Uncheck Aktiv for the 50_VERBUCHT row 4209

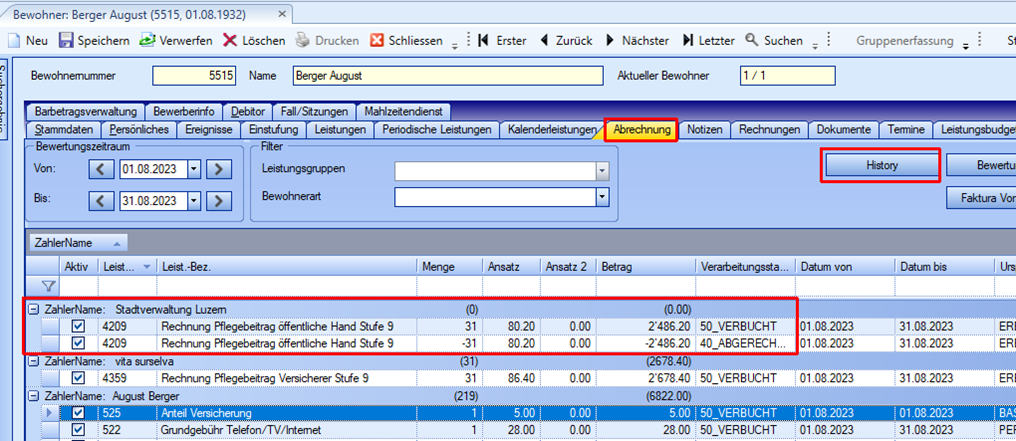pyautogui.click(x=78, y=326)
